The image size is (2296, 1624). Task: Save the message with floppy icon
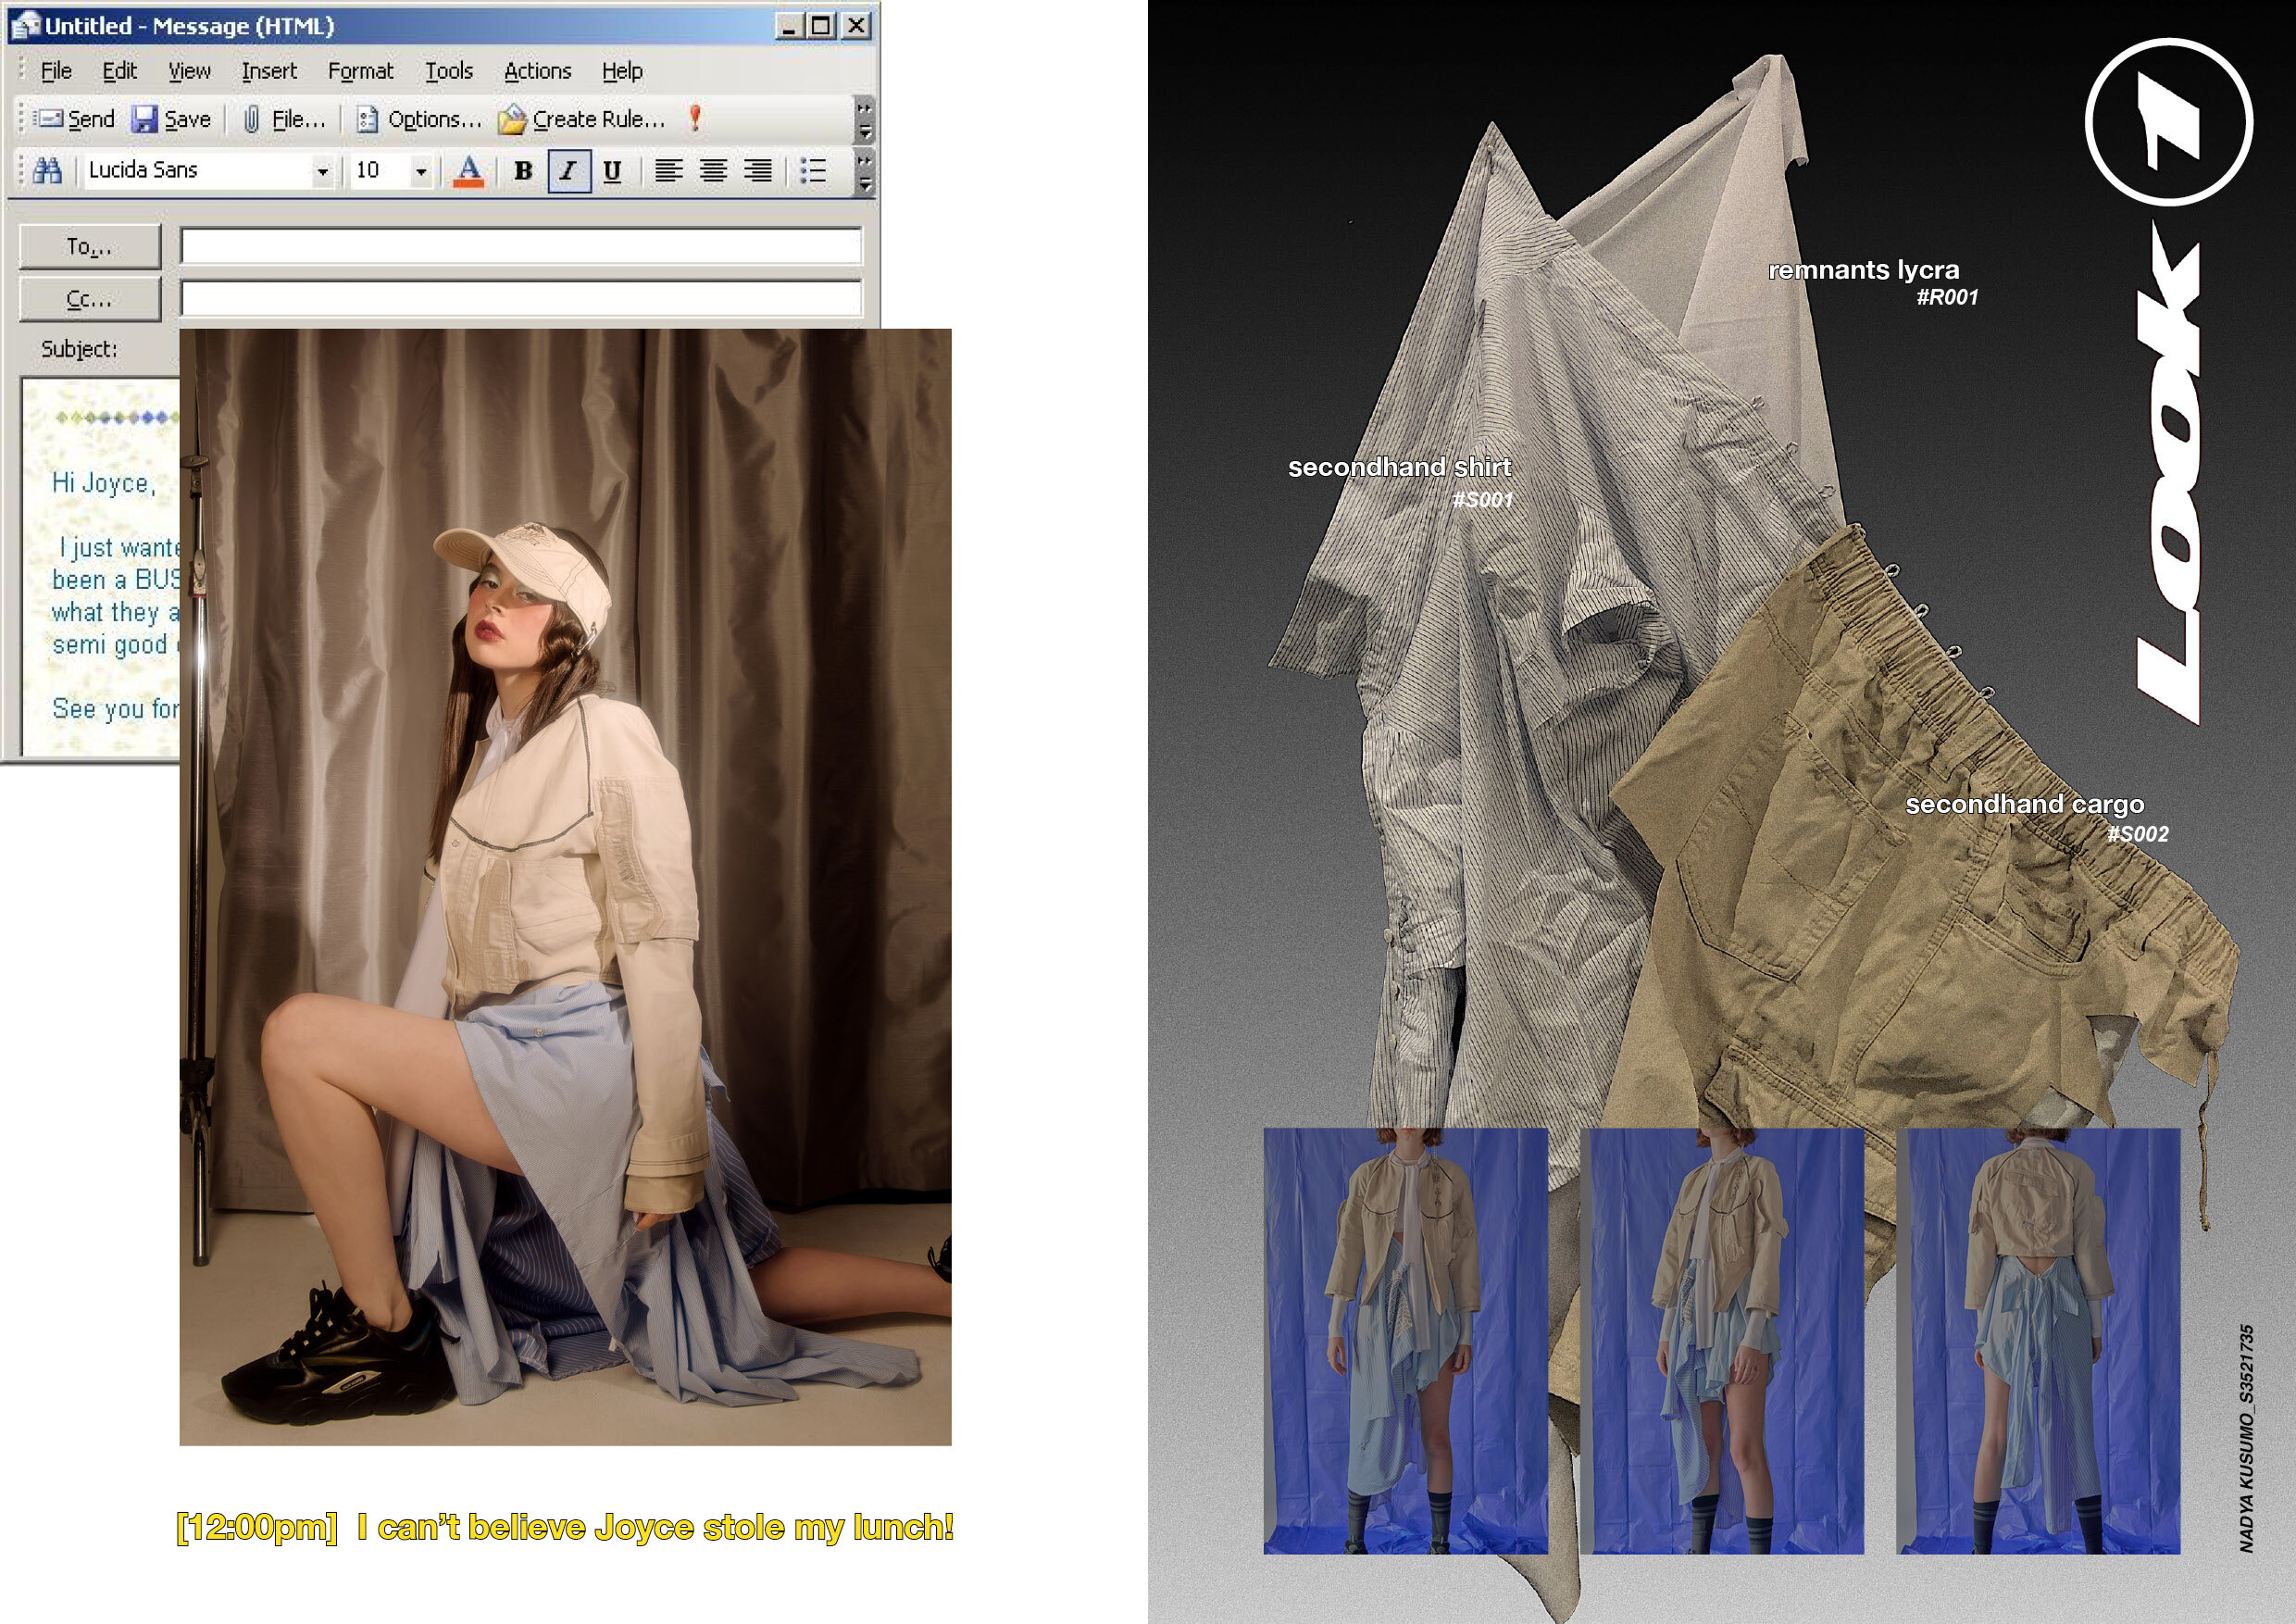[171, 120]
